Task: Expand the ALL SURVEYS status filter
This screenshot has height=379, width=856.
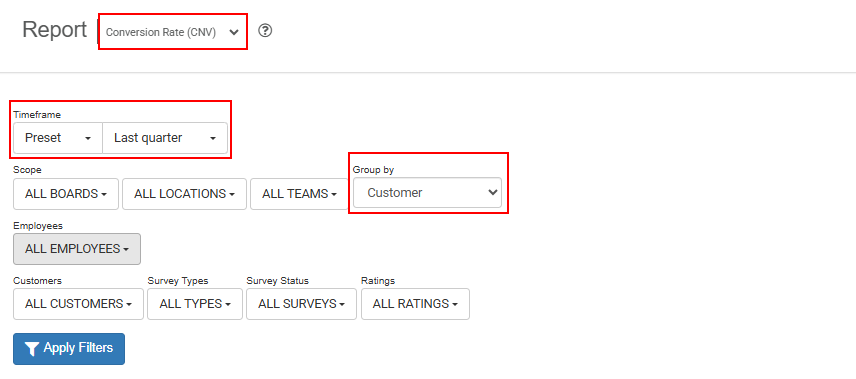Action: click(x=301, y=304)
